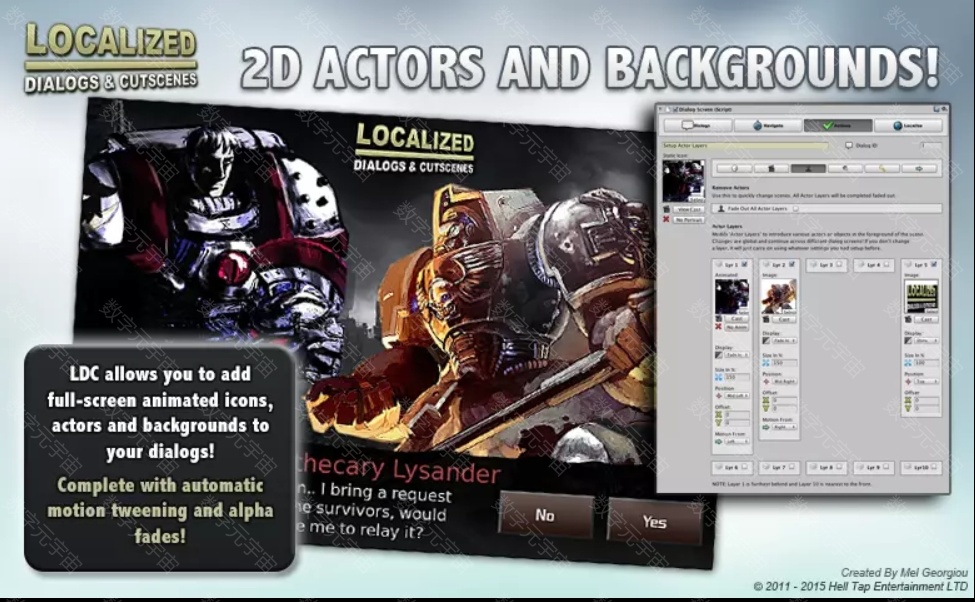The height and width of the screenshot is (602, 975).
Task: Click the Lyr 5 Size In % field
Action: (x=926, y=363)
